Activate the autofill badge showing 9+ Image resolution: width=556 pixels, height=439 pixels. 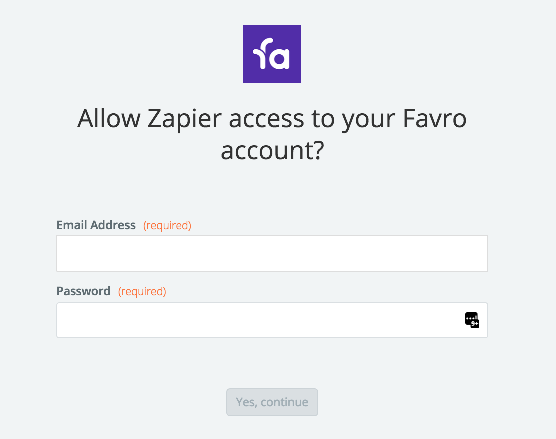(x=475, y=323)
